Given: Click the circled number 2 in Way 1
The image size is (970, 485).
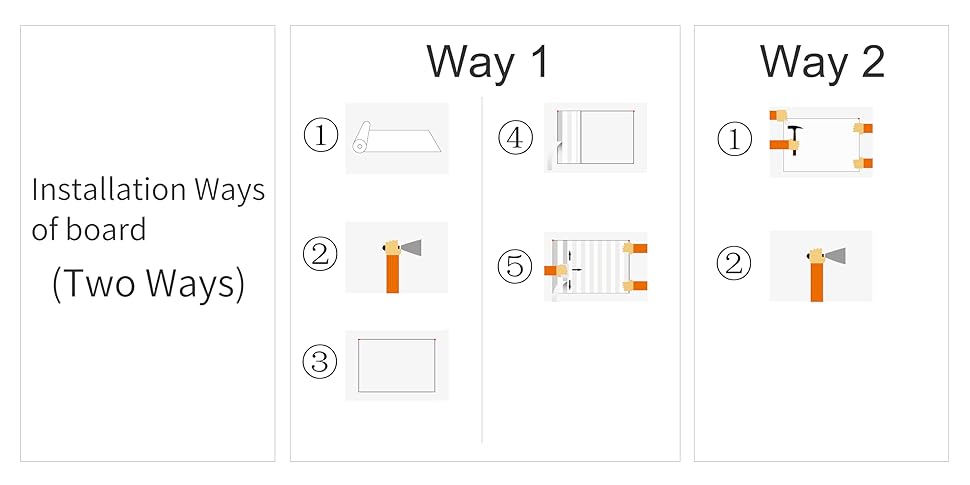Looking at the screenshot, I should [320, 254].
